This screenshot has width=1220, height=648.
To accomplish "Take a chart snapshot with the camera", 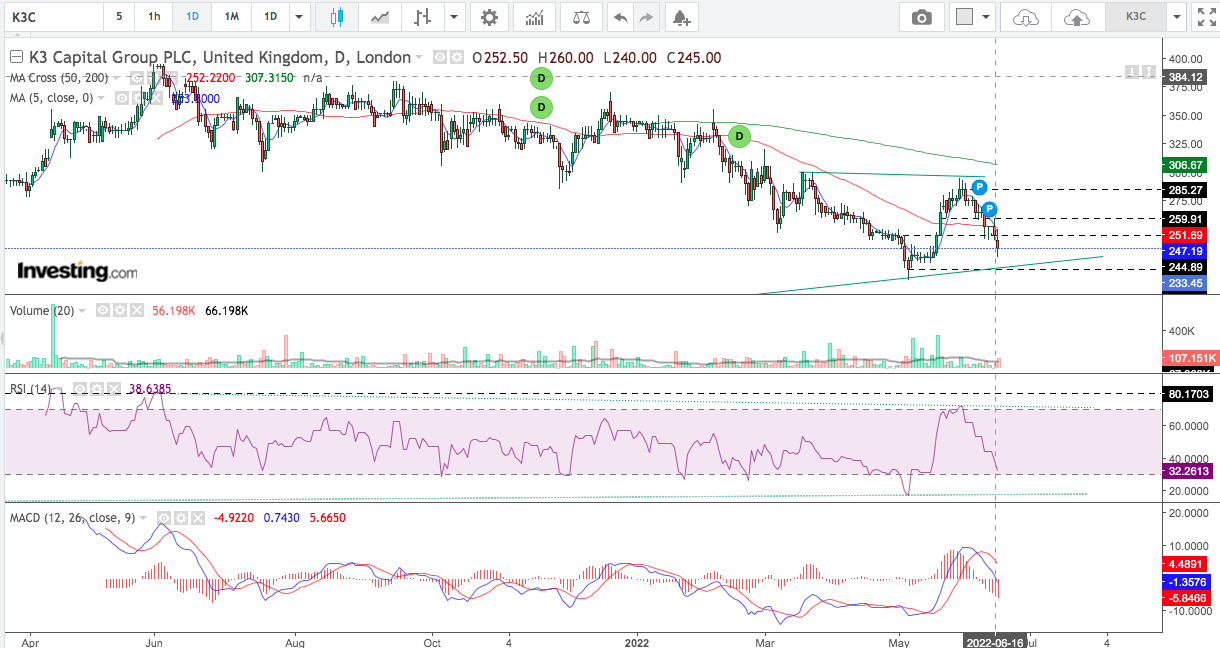I will (921, 17).
